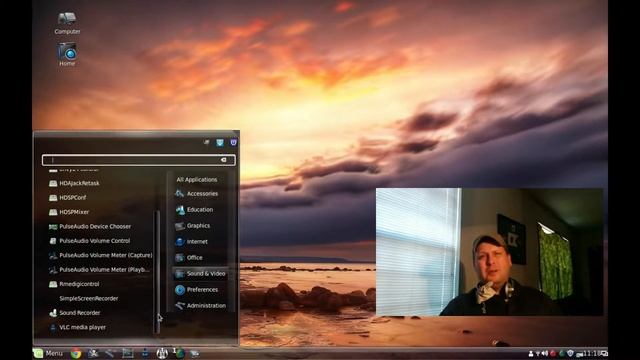
Task: Open the Computer desktop icon
Action: tap(67, 22)
